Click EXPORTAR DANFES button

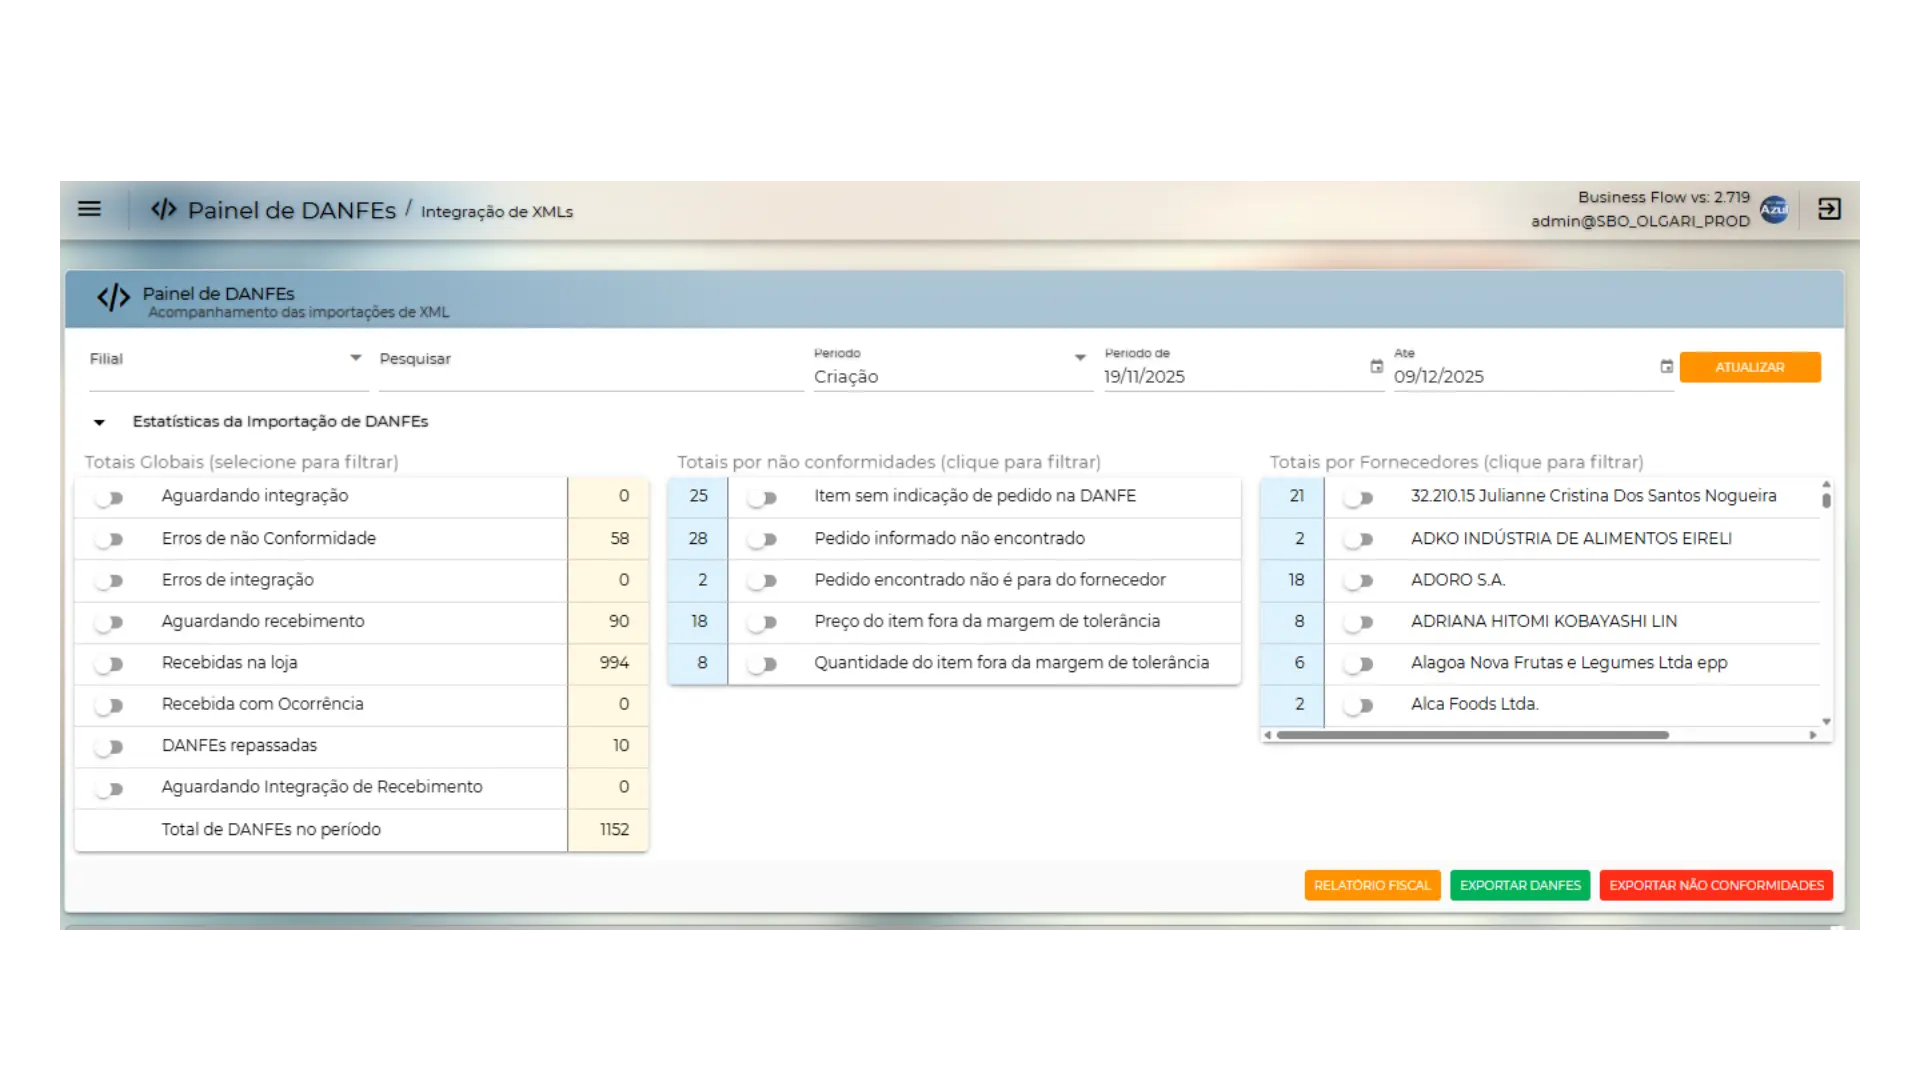[1519, 885]
